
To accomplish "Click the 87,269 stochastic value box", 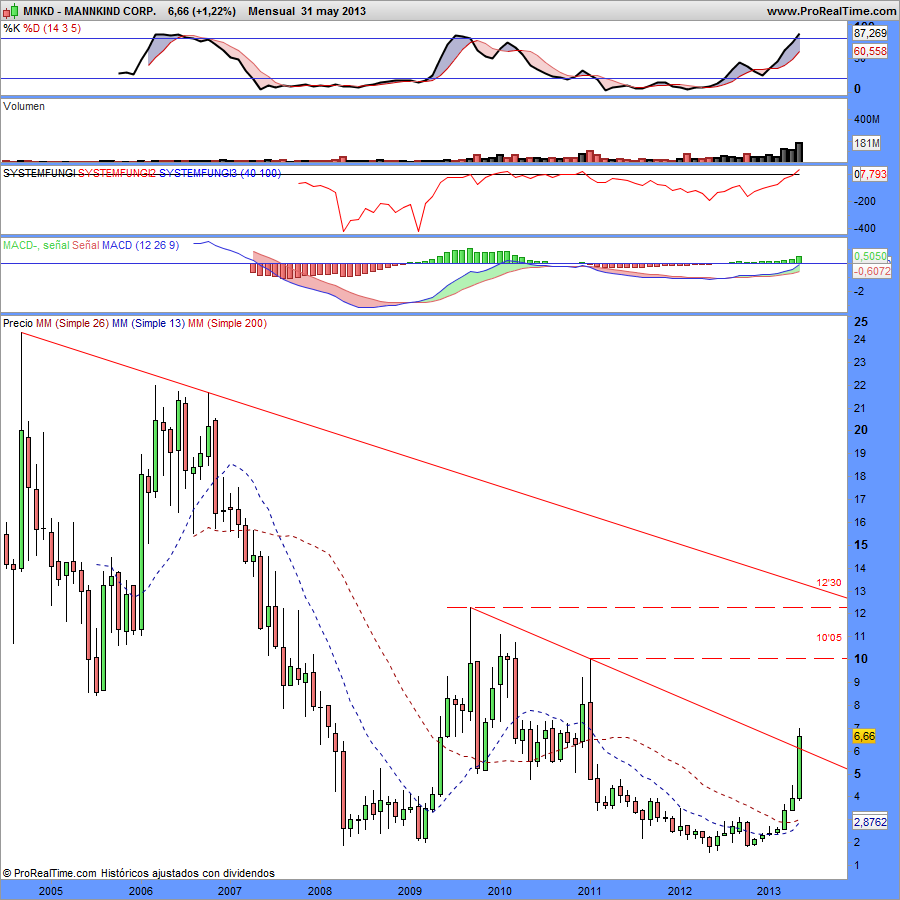I will click(x=870, y=33).
